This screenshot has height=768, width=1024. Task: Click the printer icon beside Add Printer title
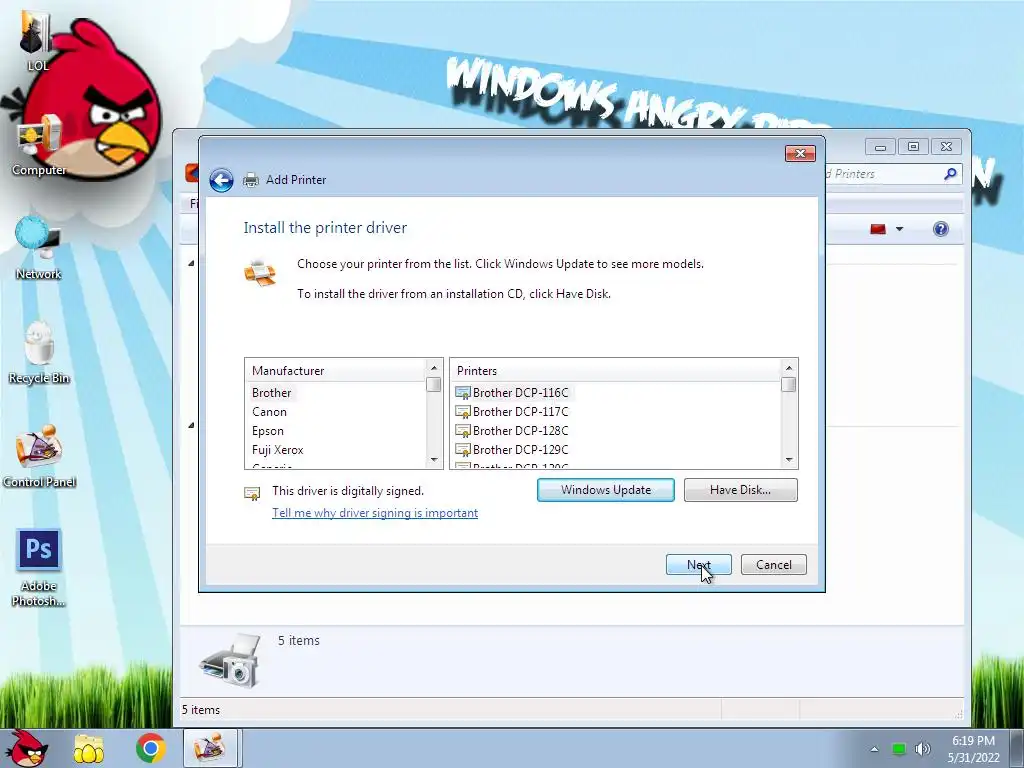(x=251, y=180)
